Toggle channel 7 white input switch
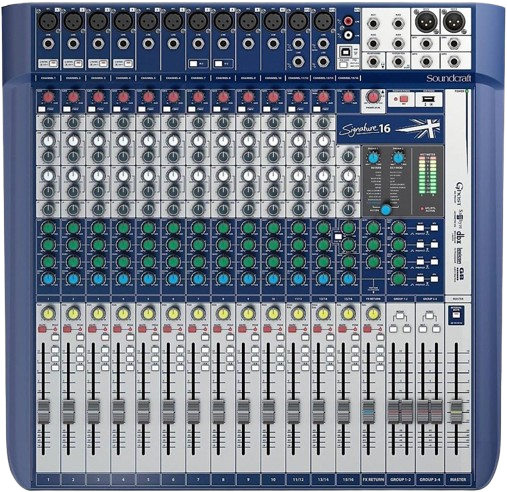Image resolution: width=507 pixels, height=492 pixels. coord(193,63)
